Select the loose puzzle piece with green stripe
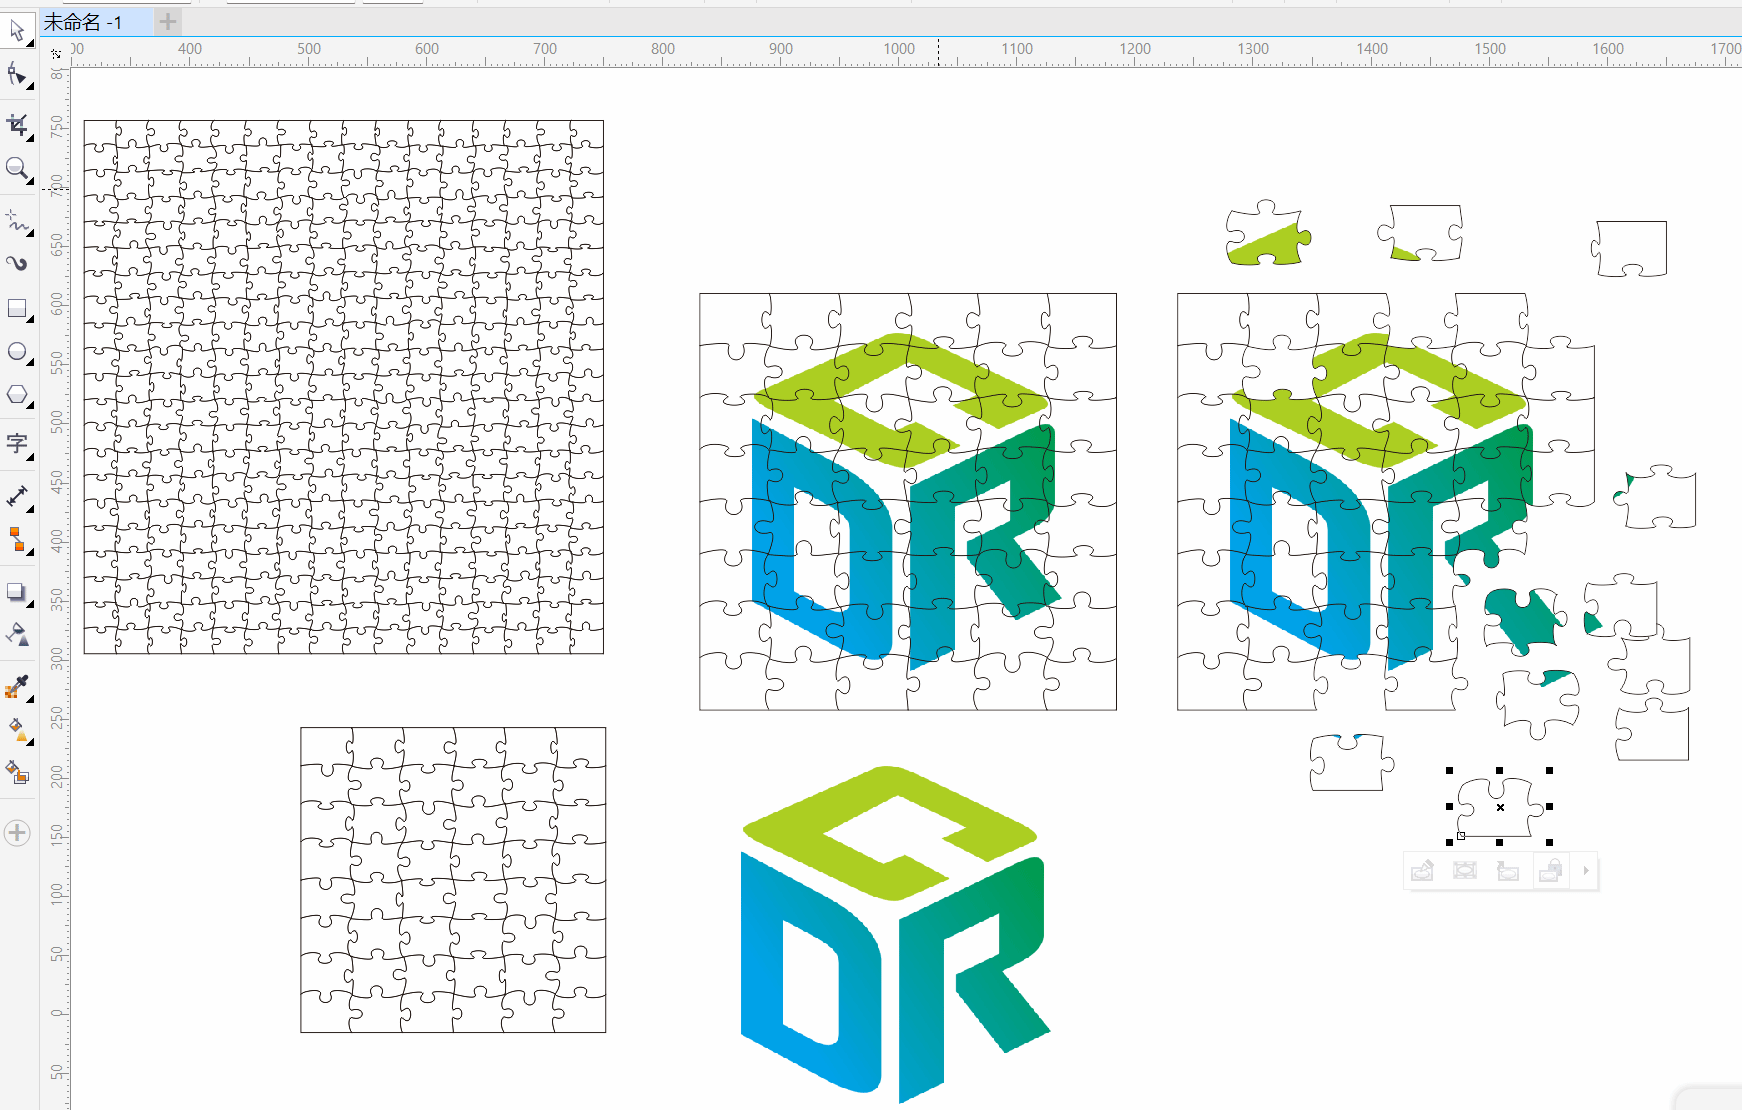 (x=1268, y=234)
